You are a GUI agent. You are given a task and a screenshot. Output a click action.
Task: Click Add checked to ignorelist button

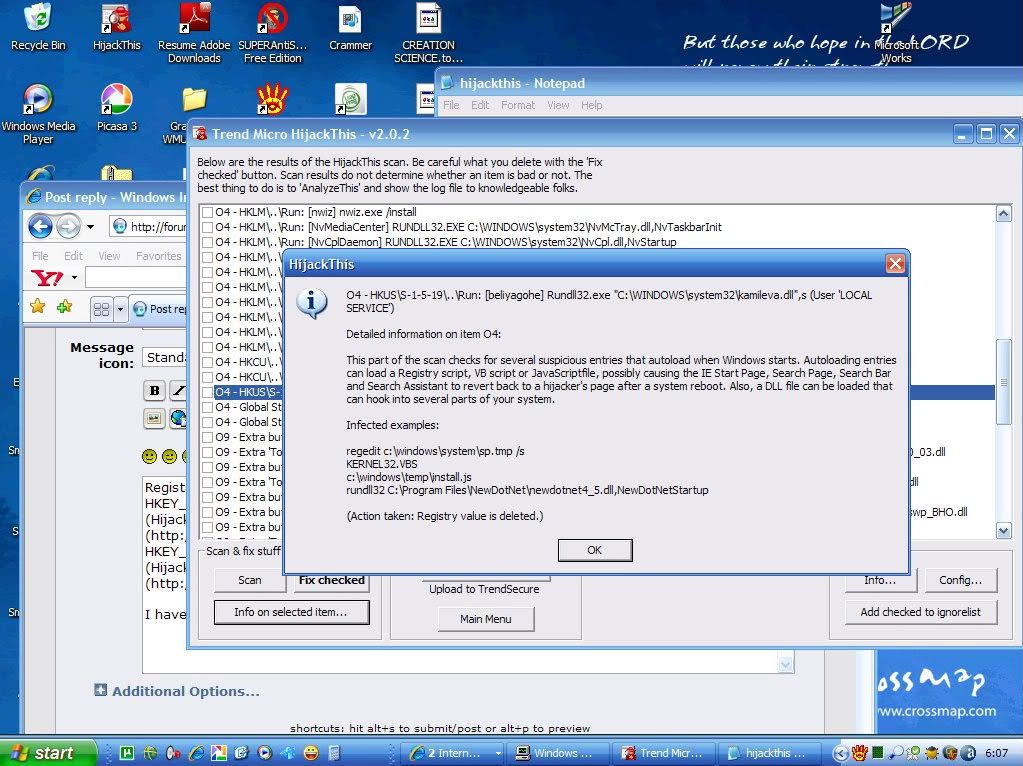[921, 612]
